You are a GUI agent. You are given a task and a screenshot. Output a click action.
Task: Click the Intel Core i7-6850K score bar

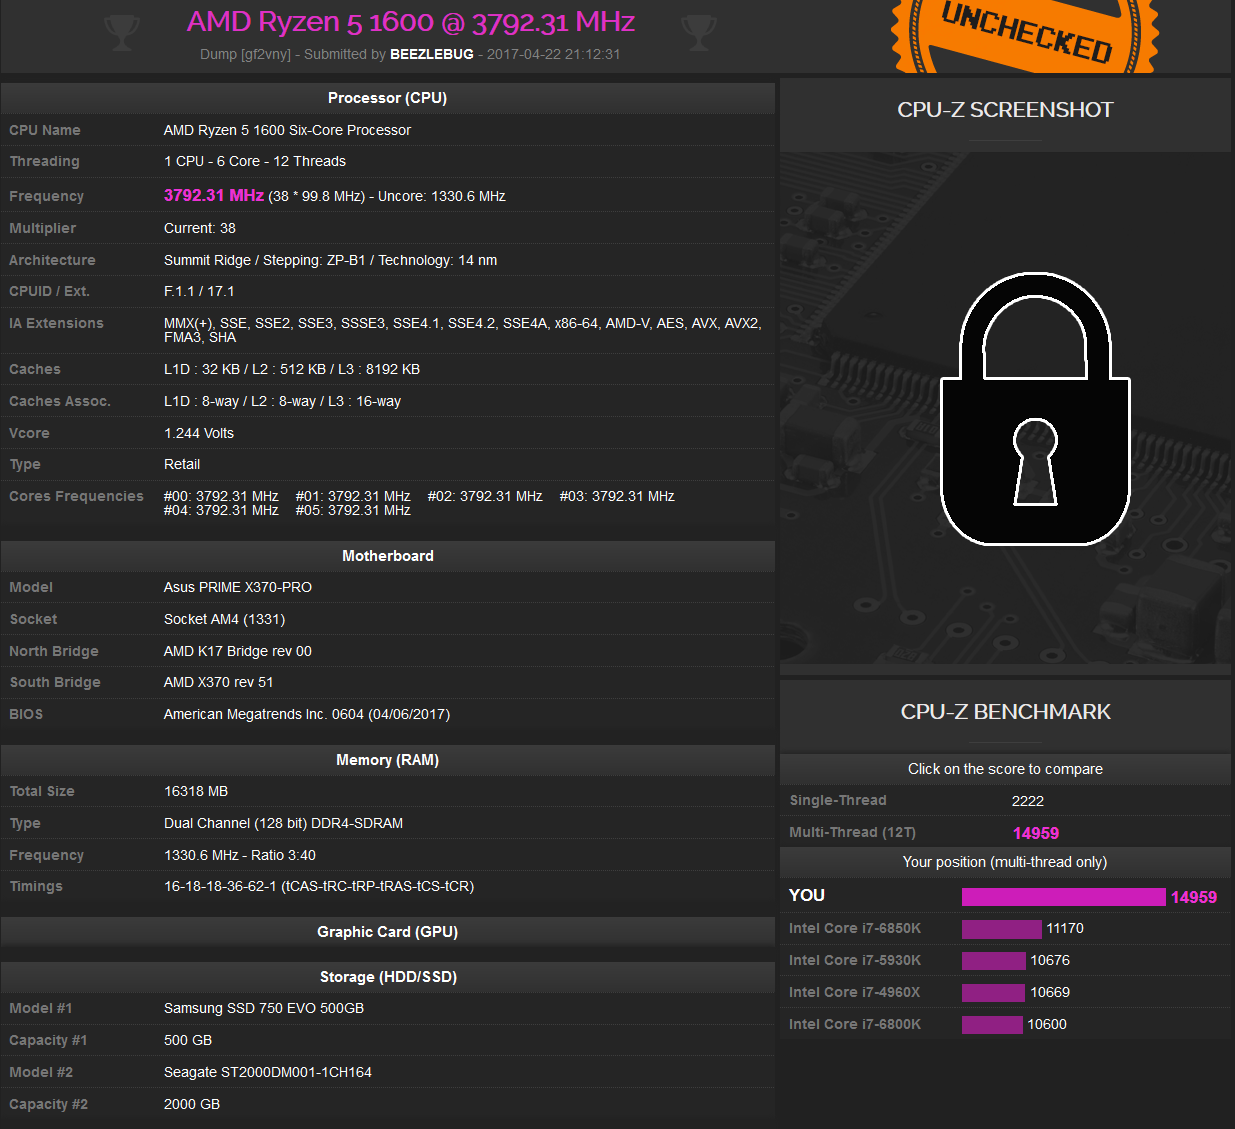click(x=1001, y=929)
